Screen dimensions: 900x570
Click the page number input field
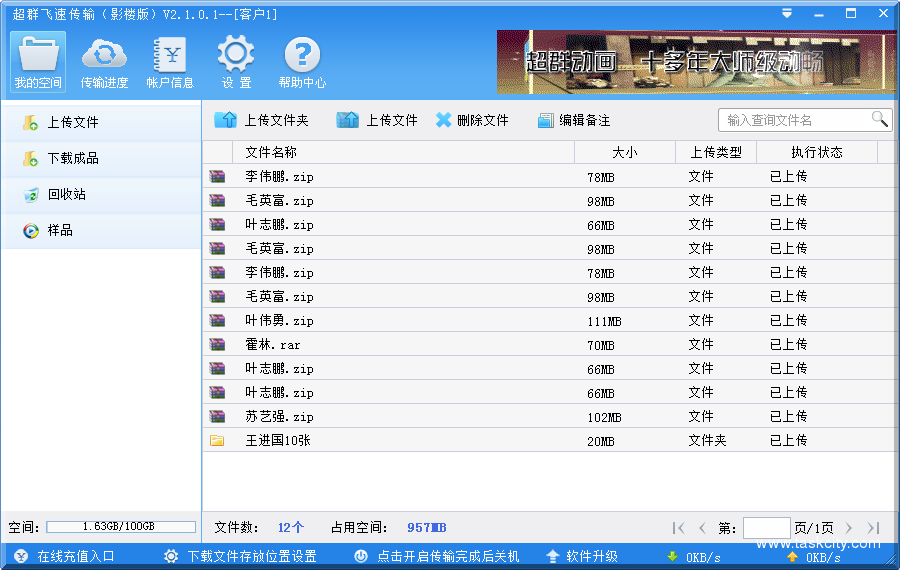pos(766,527)
